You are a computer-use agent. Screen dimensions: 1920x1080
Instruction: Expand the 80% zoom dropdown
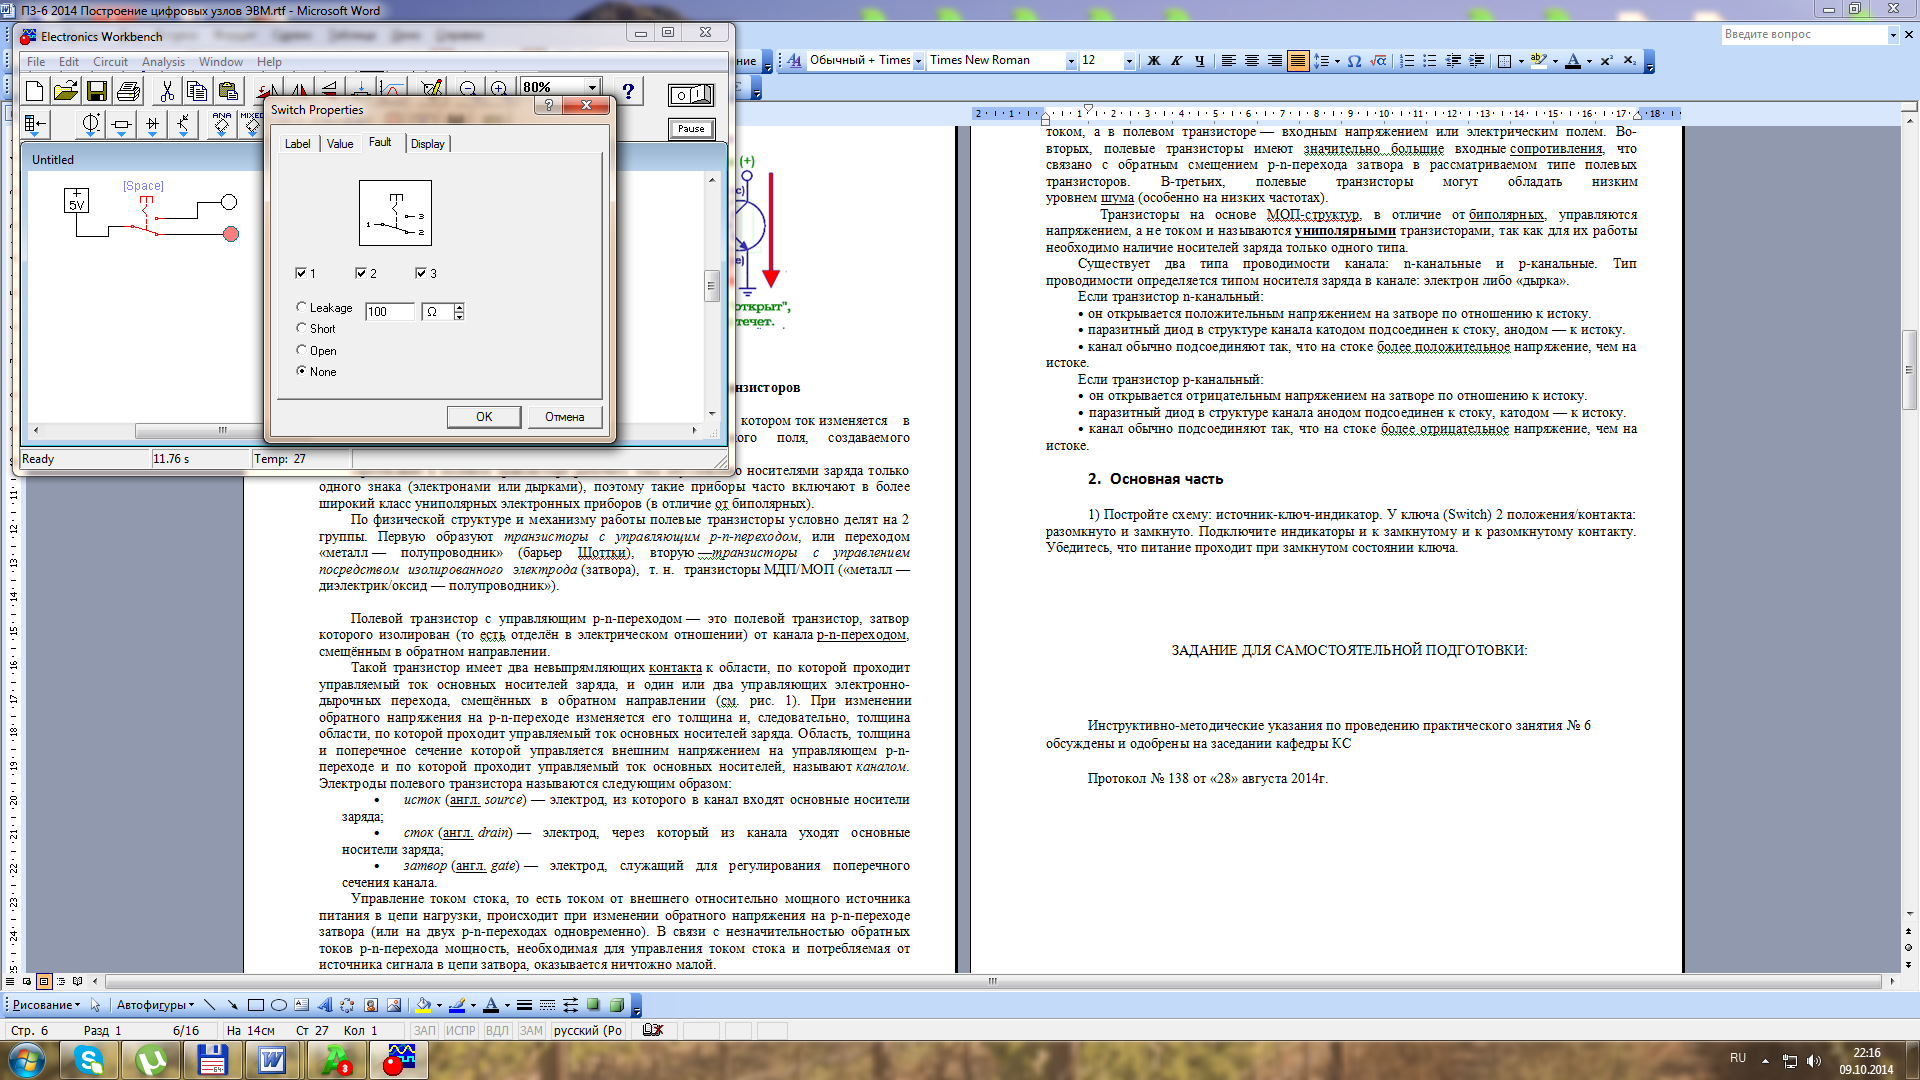(592, 88)
